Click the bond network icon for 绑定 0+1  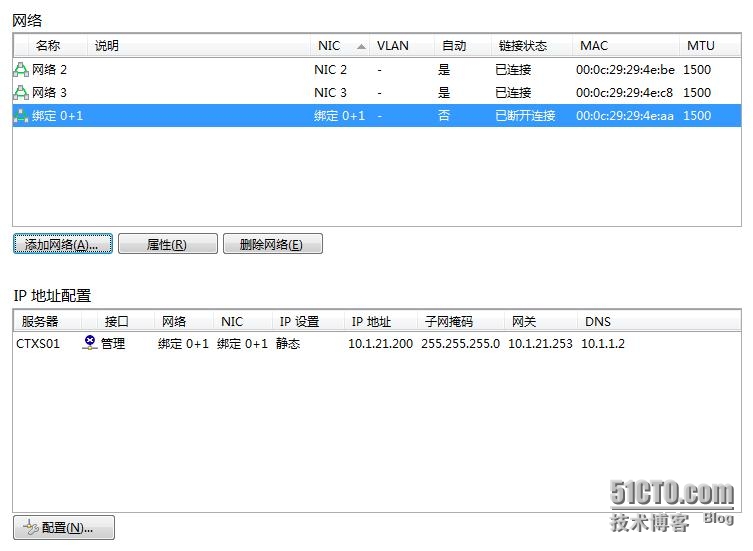(21, 116)
